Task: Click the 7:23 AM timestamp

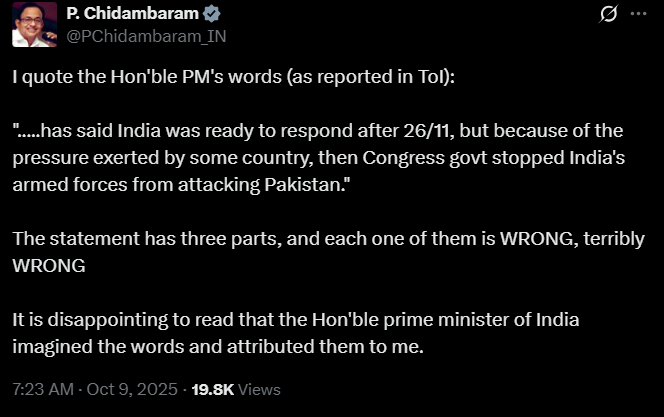Action: coord(44,389)
